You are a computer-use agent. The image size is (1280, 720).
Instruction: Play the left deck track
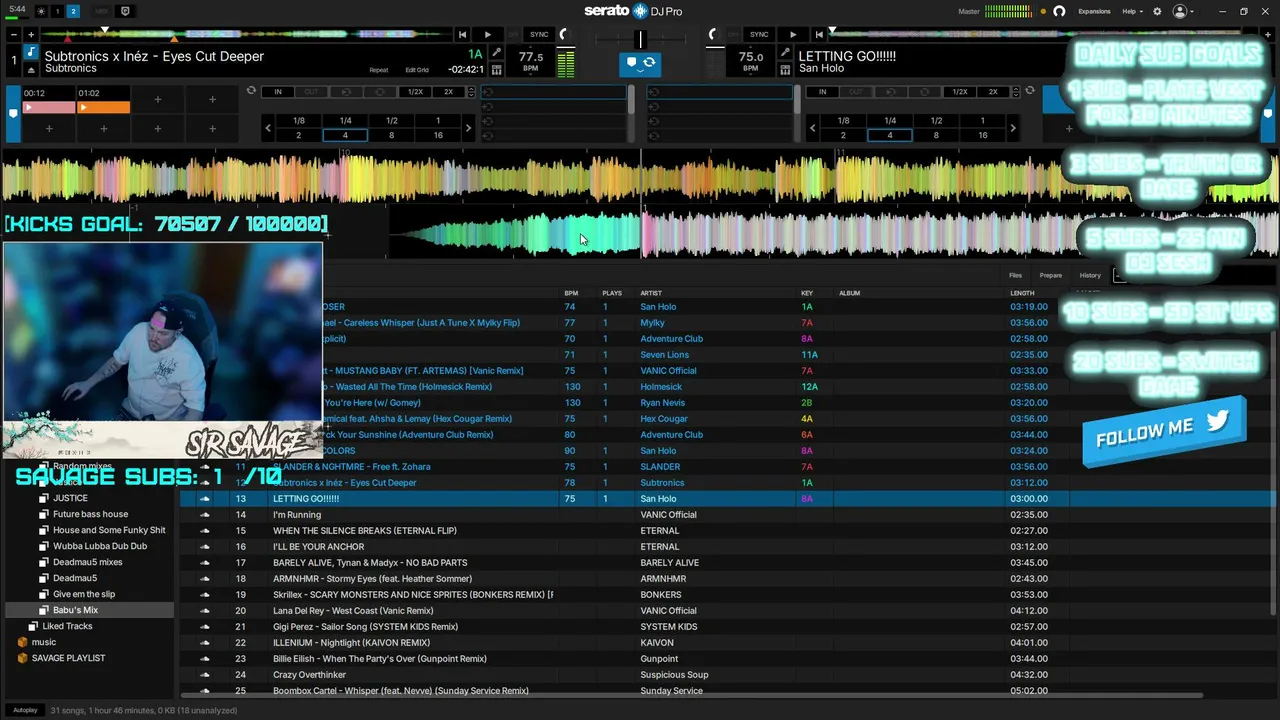tap(487, 35)
